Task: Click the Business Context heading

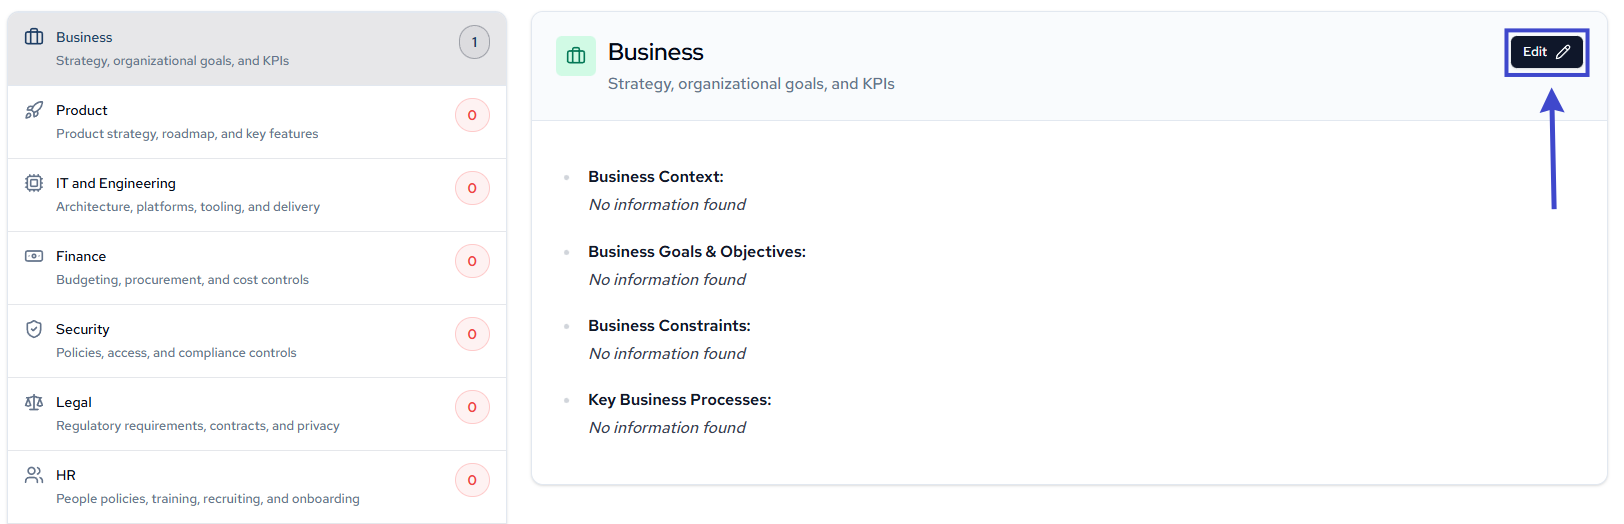Action: coord(656,177)
